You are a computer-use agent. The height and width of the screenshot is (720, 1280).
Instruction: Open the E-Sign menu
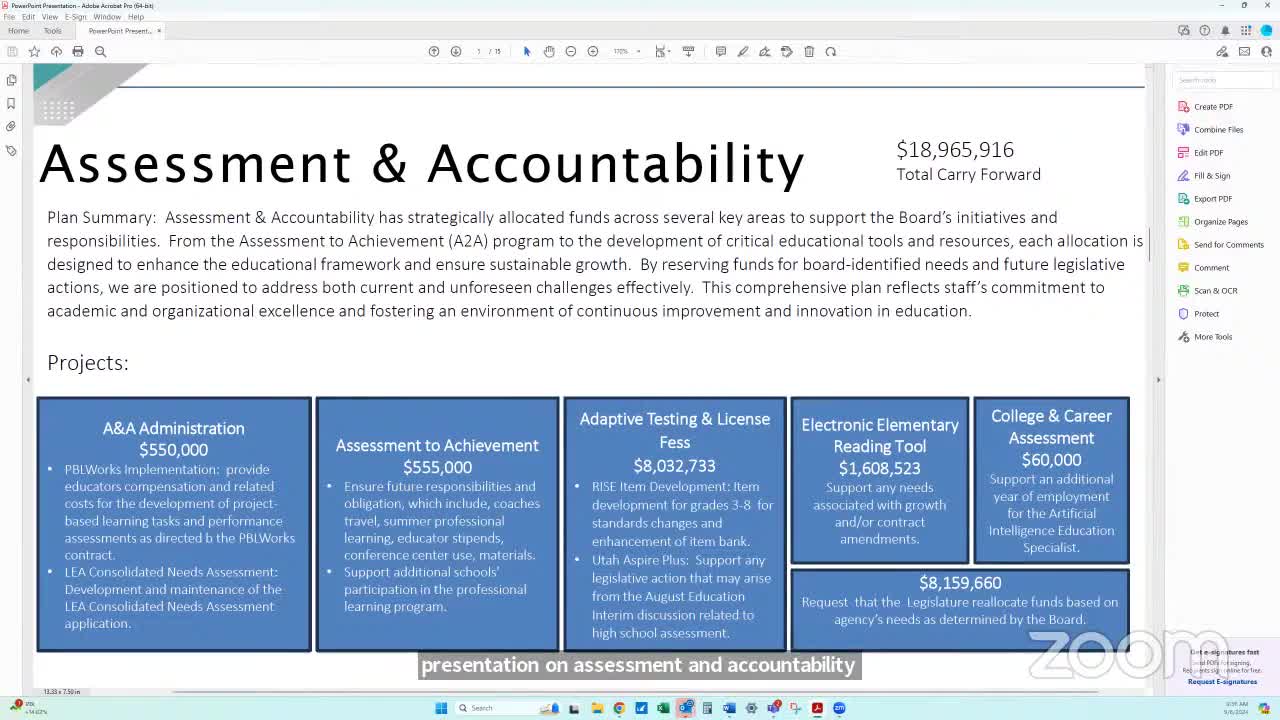tap(76, 16)
